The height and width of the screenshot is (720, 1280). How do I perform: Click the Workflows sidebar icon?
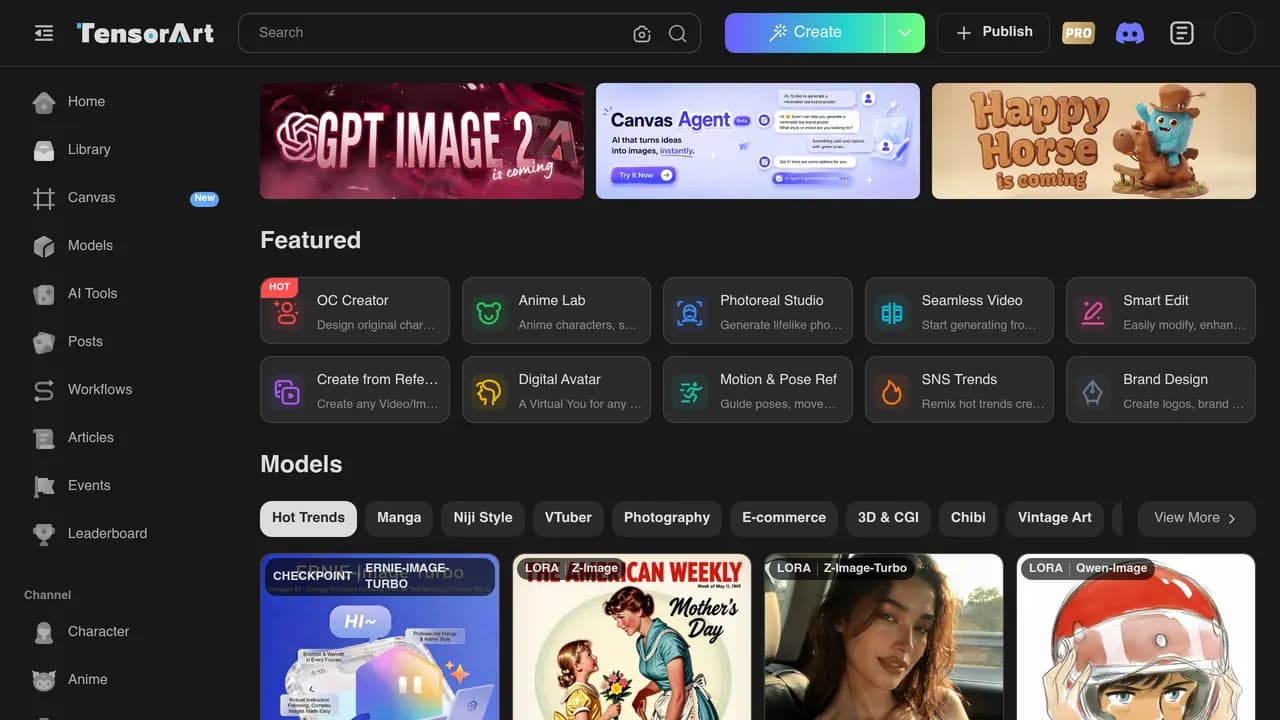pyautogui.click(x=44, y=390)
